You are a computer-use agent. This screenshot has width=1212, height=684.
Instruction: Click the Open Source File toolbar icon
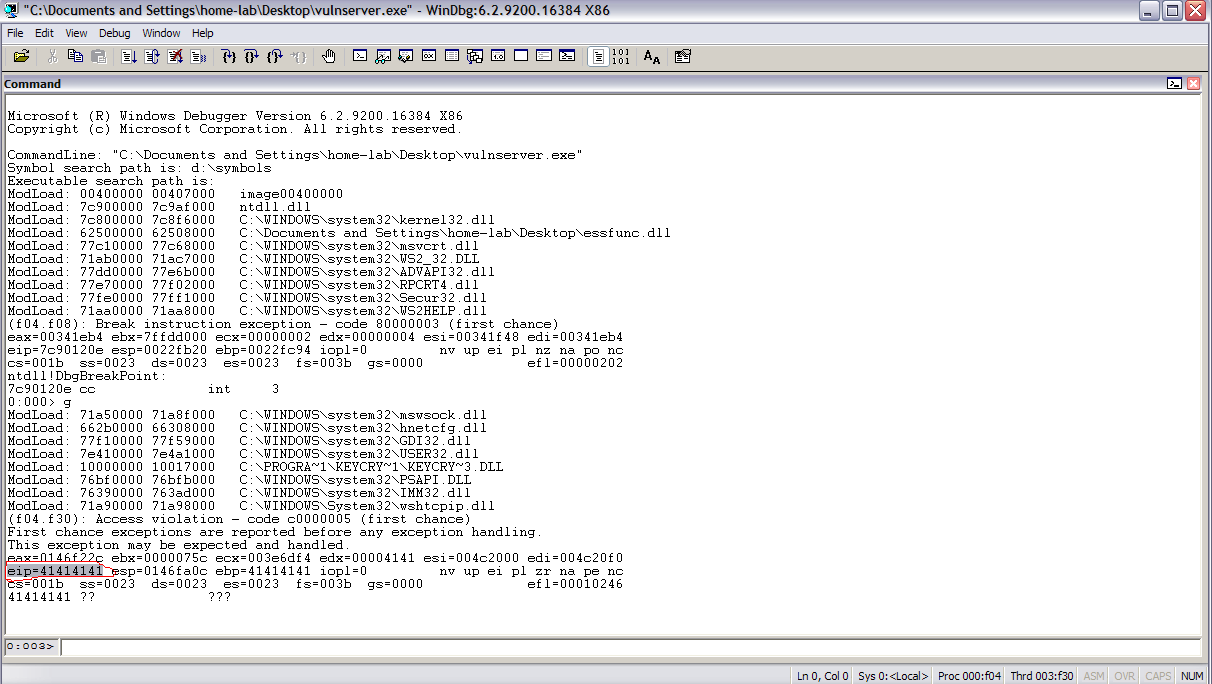(x=21, y=57)
